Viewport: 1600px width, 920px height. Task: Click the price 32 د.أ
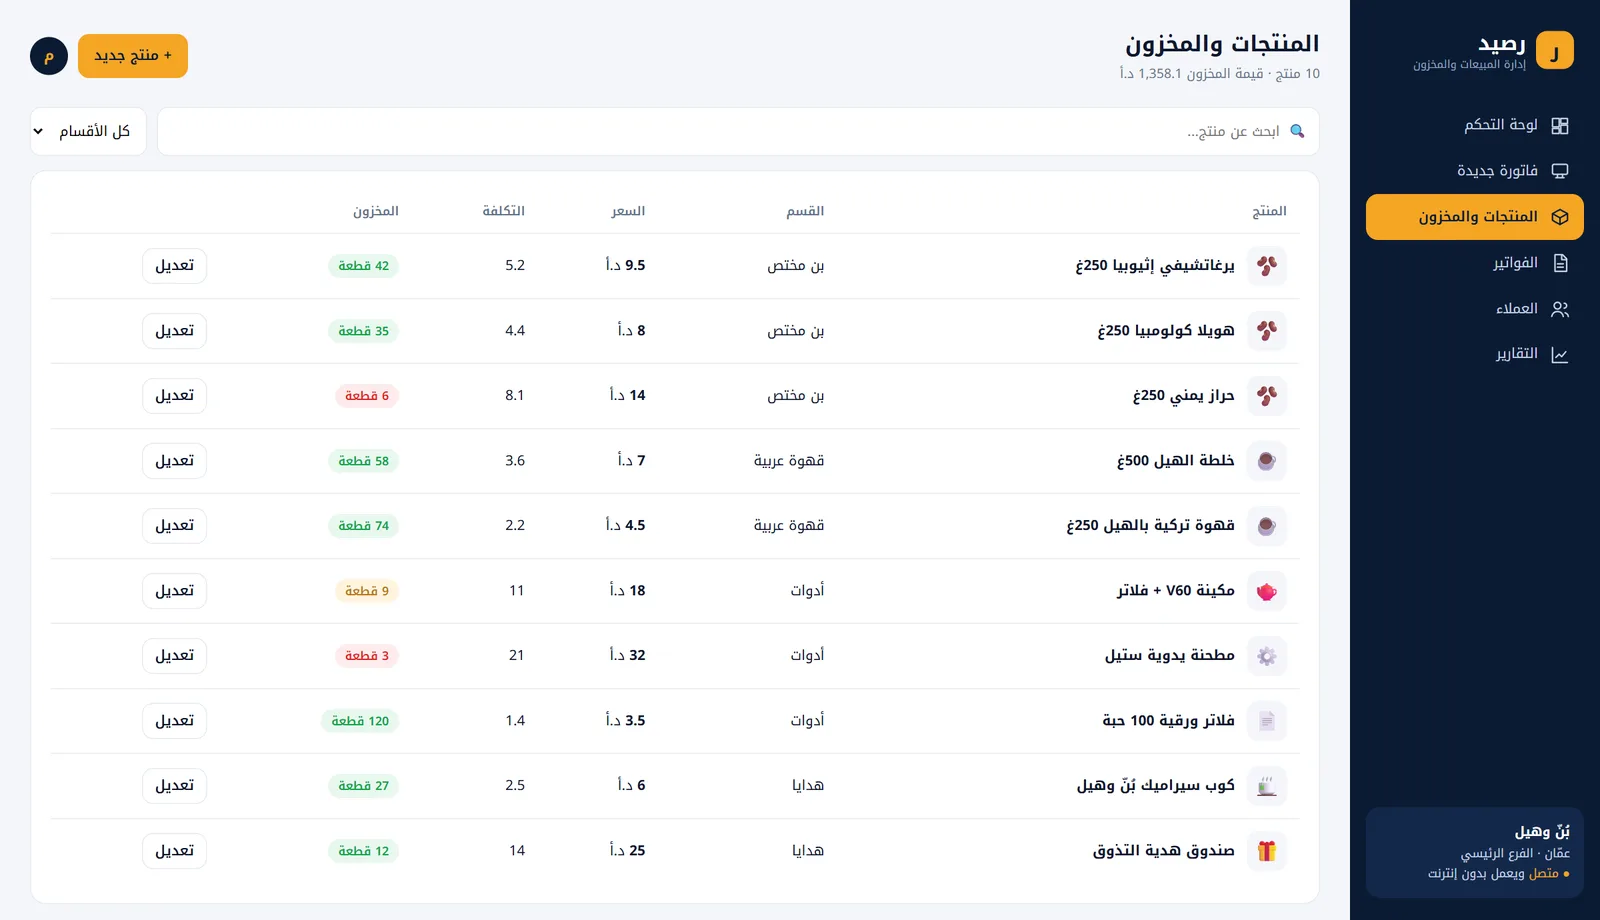[628, 656]
